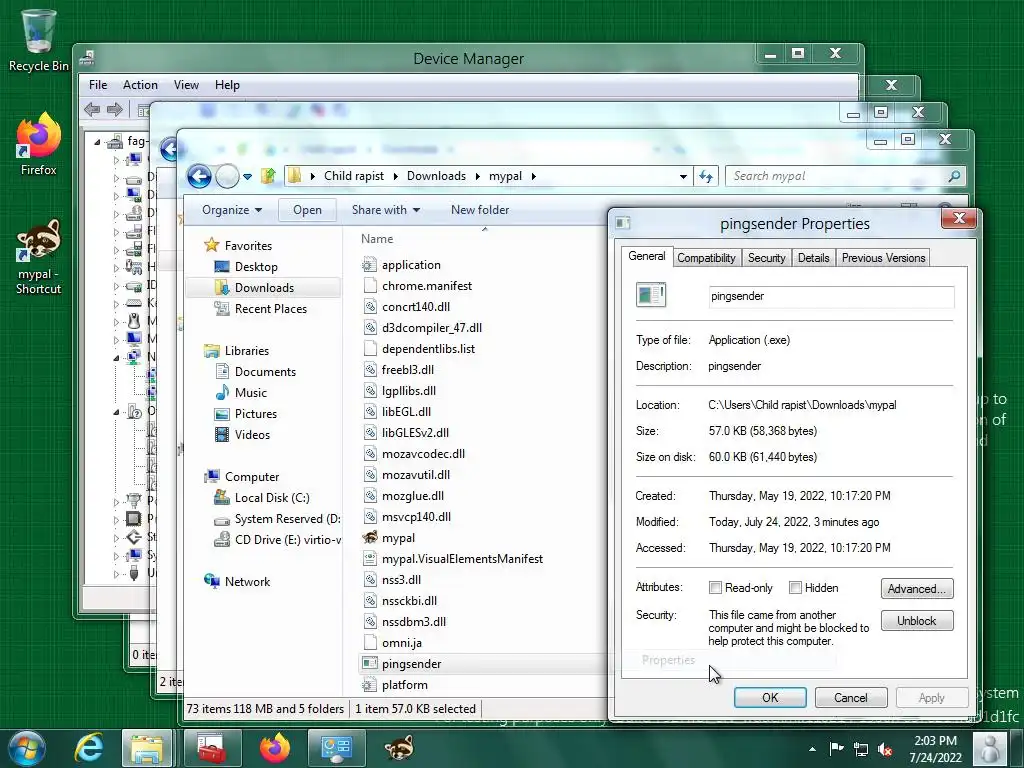The image size is (1024, 768).
Task: Open the Action Center flag in the tray
Action: click(836, 749)
